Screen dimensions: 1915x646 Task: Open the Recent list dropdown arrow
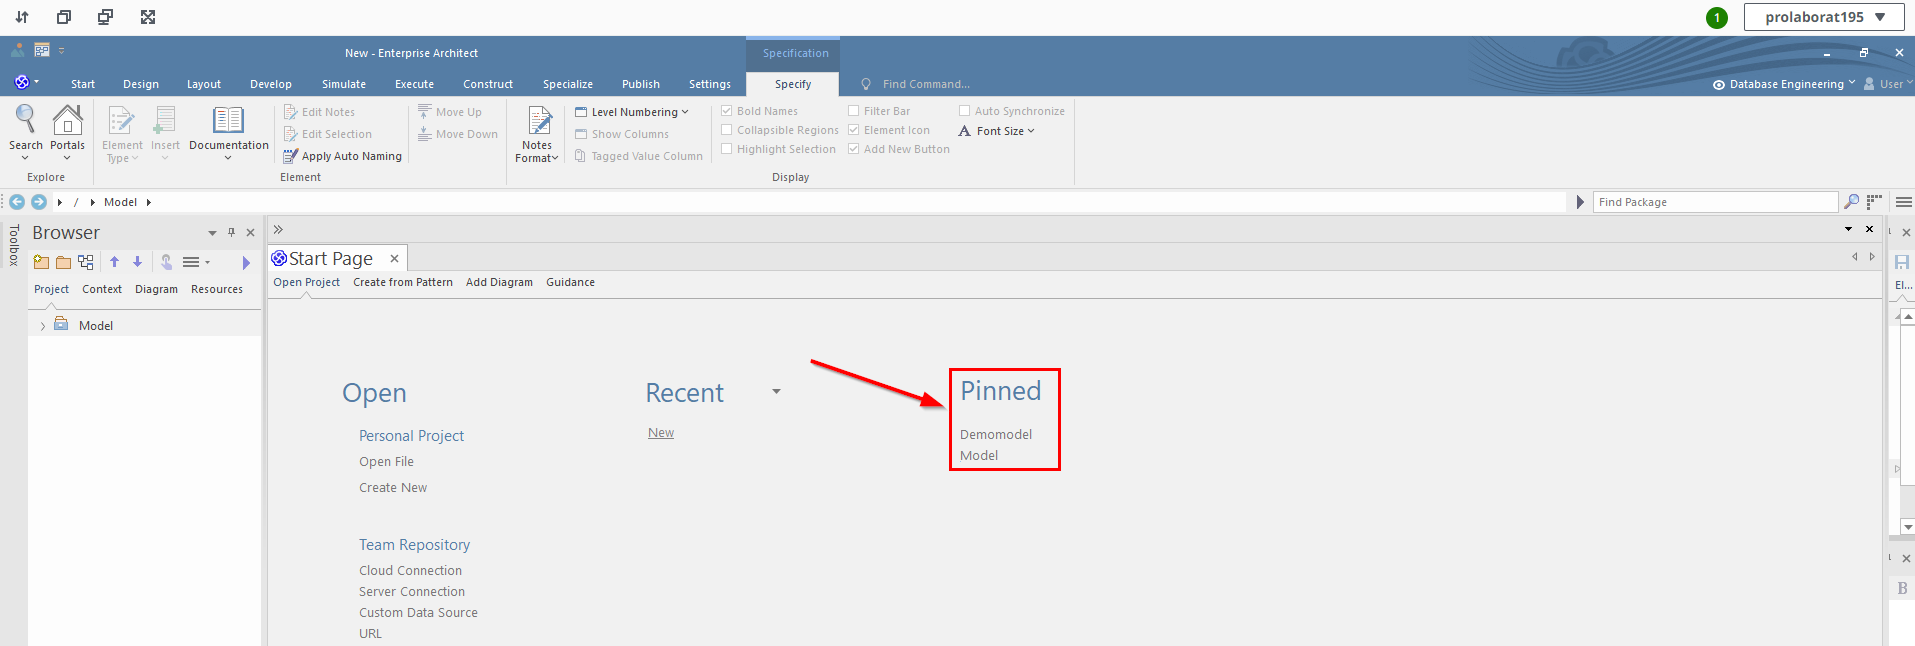(776, 392)
